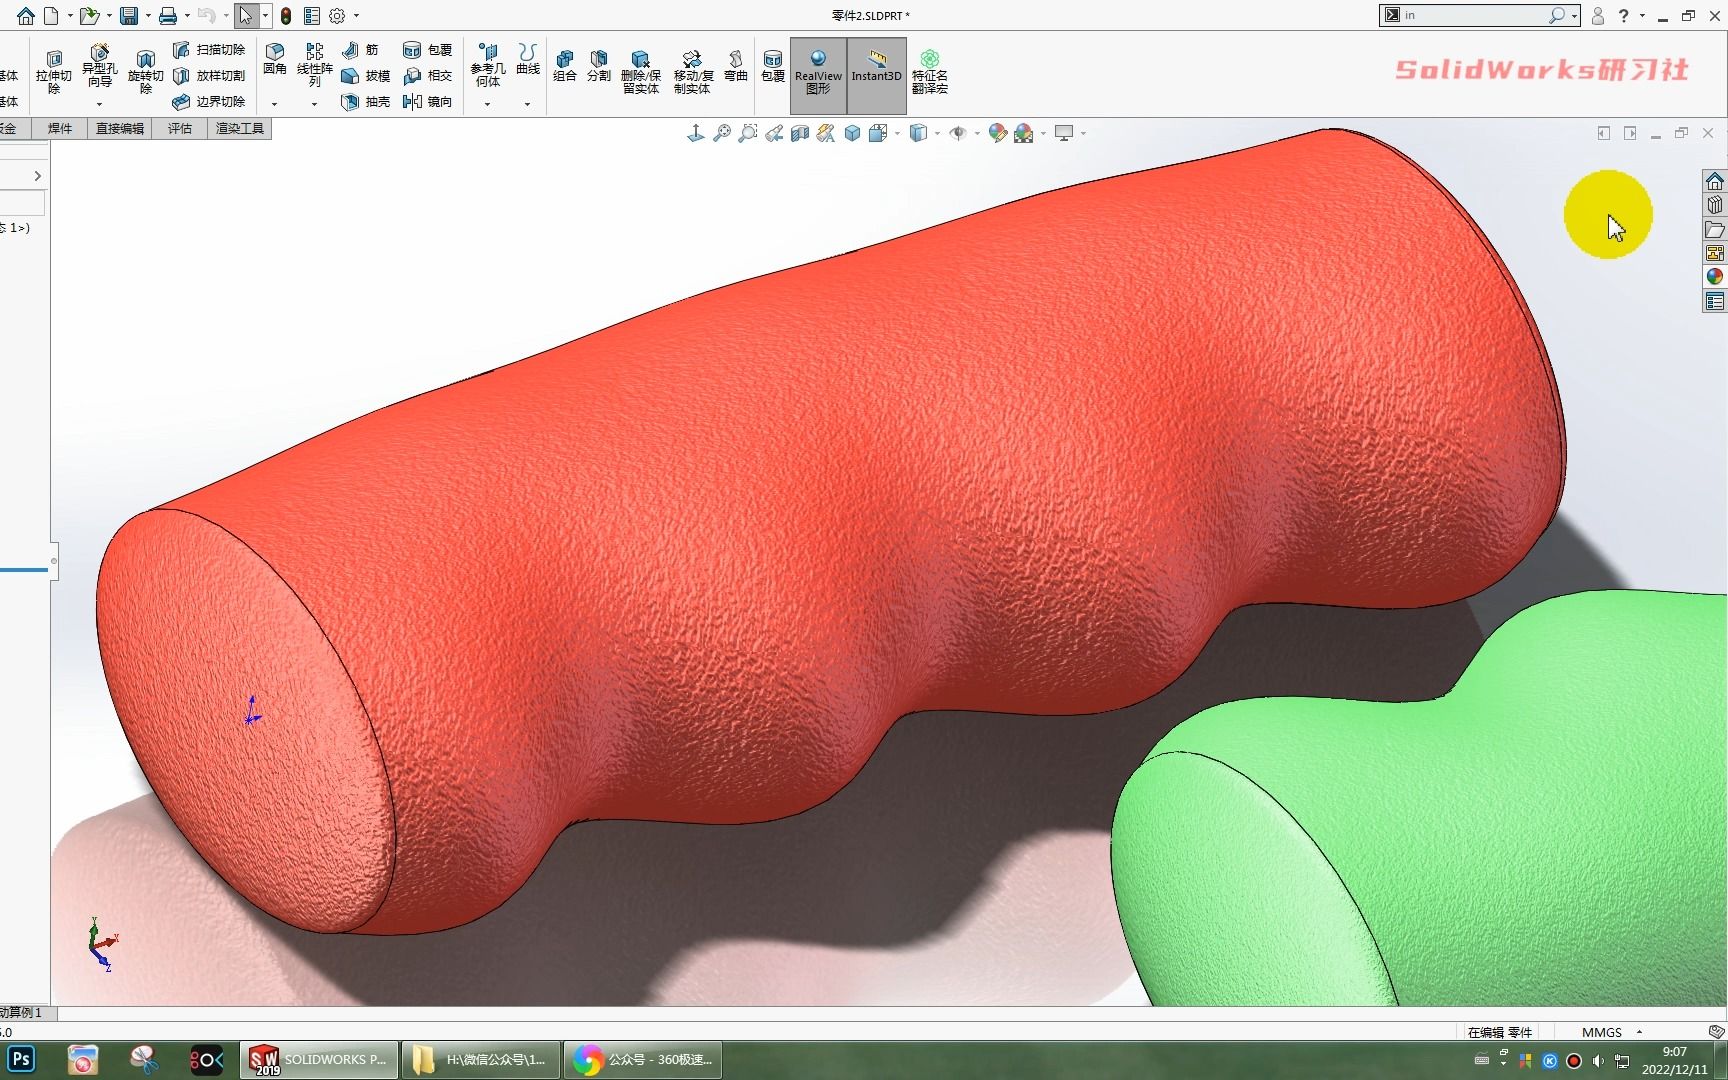Click the Extruded Cut (拉伸切除) tool
This screenshot has width=1728, height=1080.
point(54,71)
